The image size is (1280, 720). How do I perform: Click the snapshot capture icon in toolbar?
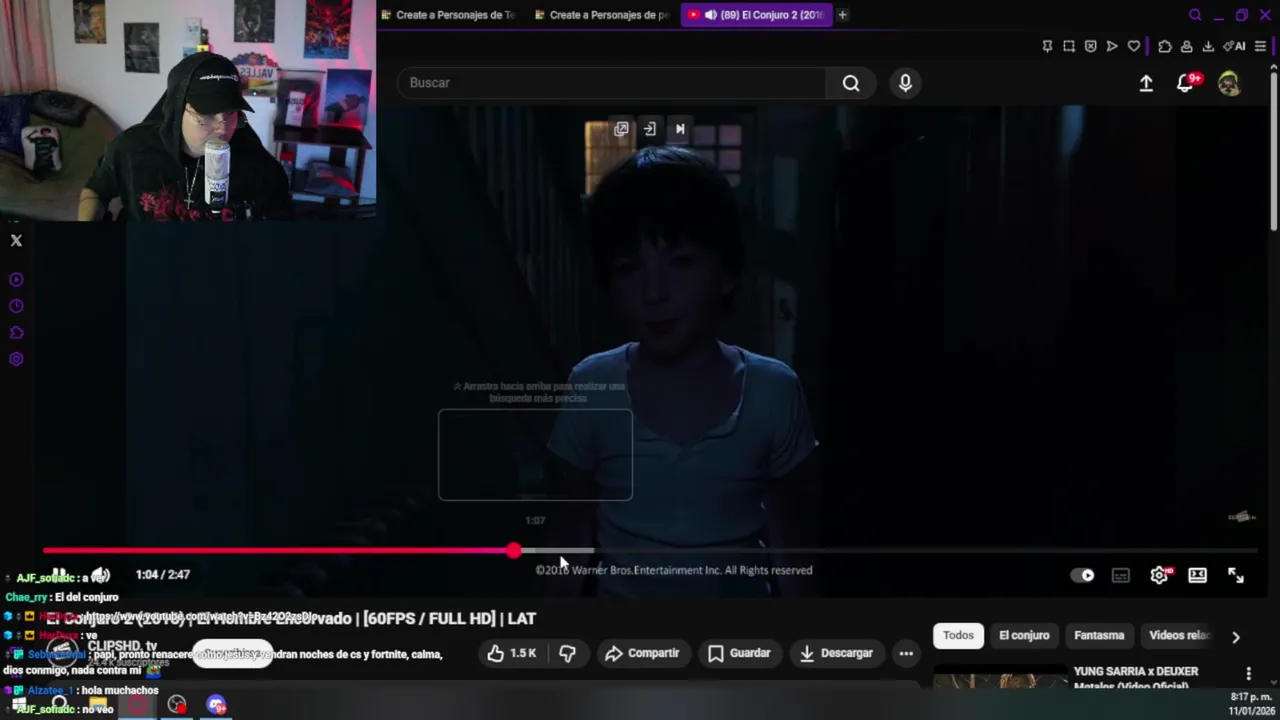1069,46
